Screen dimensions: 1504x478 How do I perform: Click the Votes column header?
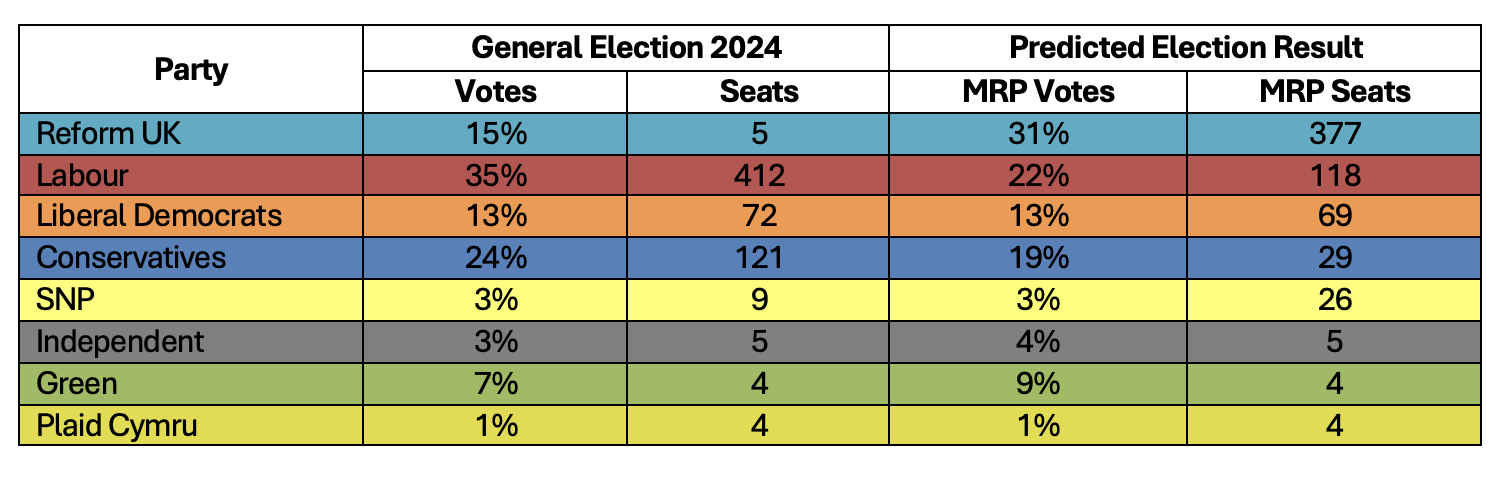495,92
